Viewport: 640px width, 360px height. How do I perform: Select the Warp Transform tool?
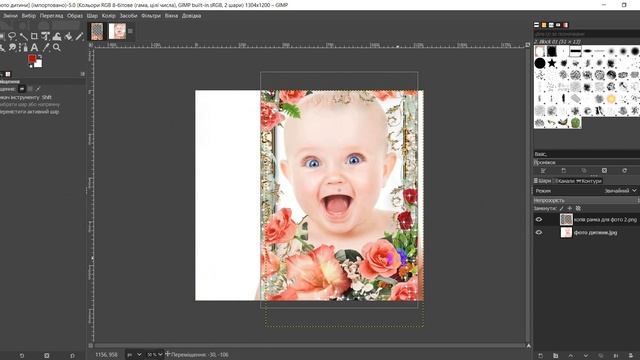tap(57, 36)
